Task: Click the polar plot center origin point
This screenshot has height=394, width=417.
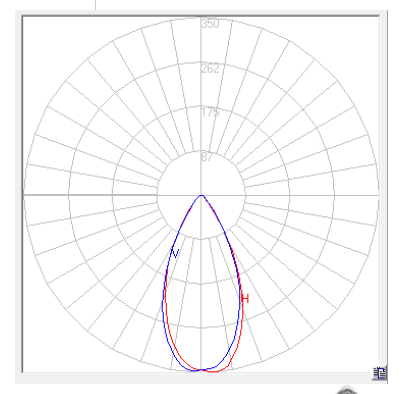Action: [x=201, y=195]
